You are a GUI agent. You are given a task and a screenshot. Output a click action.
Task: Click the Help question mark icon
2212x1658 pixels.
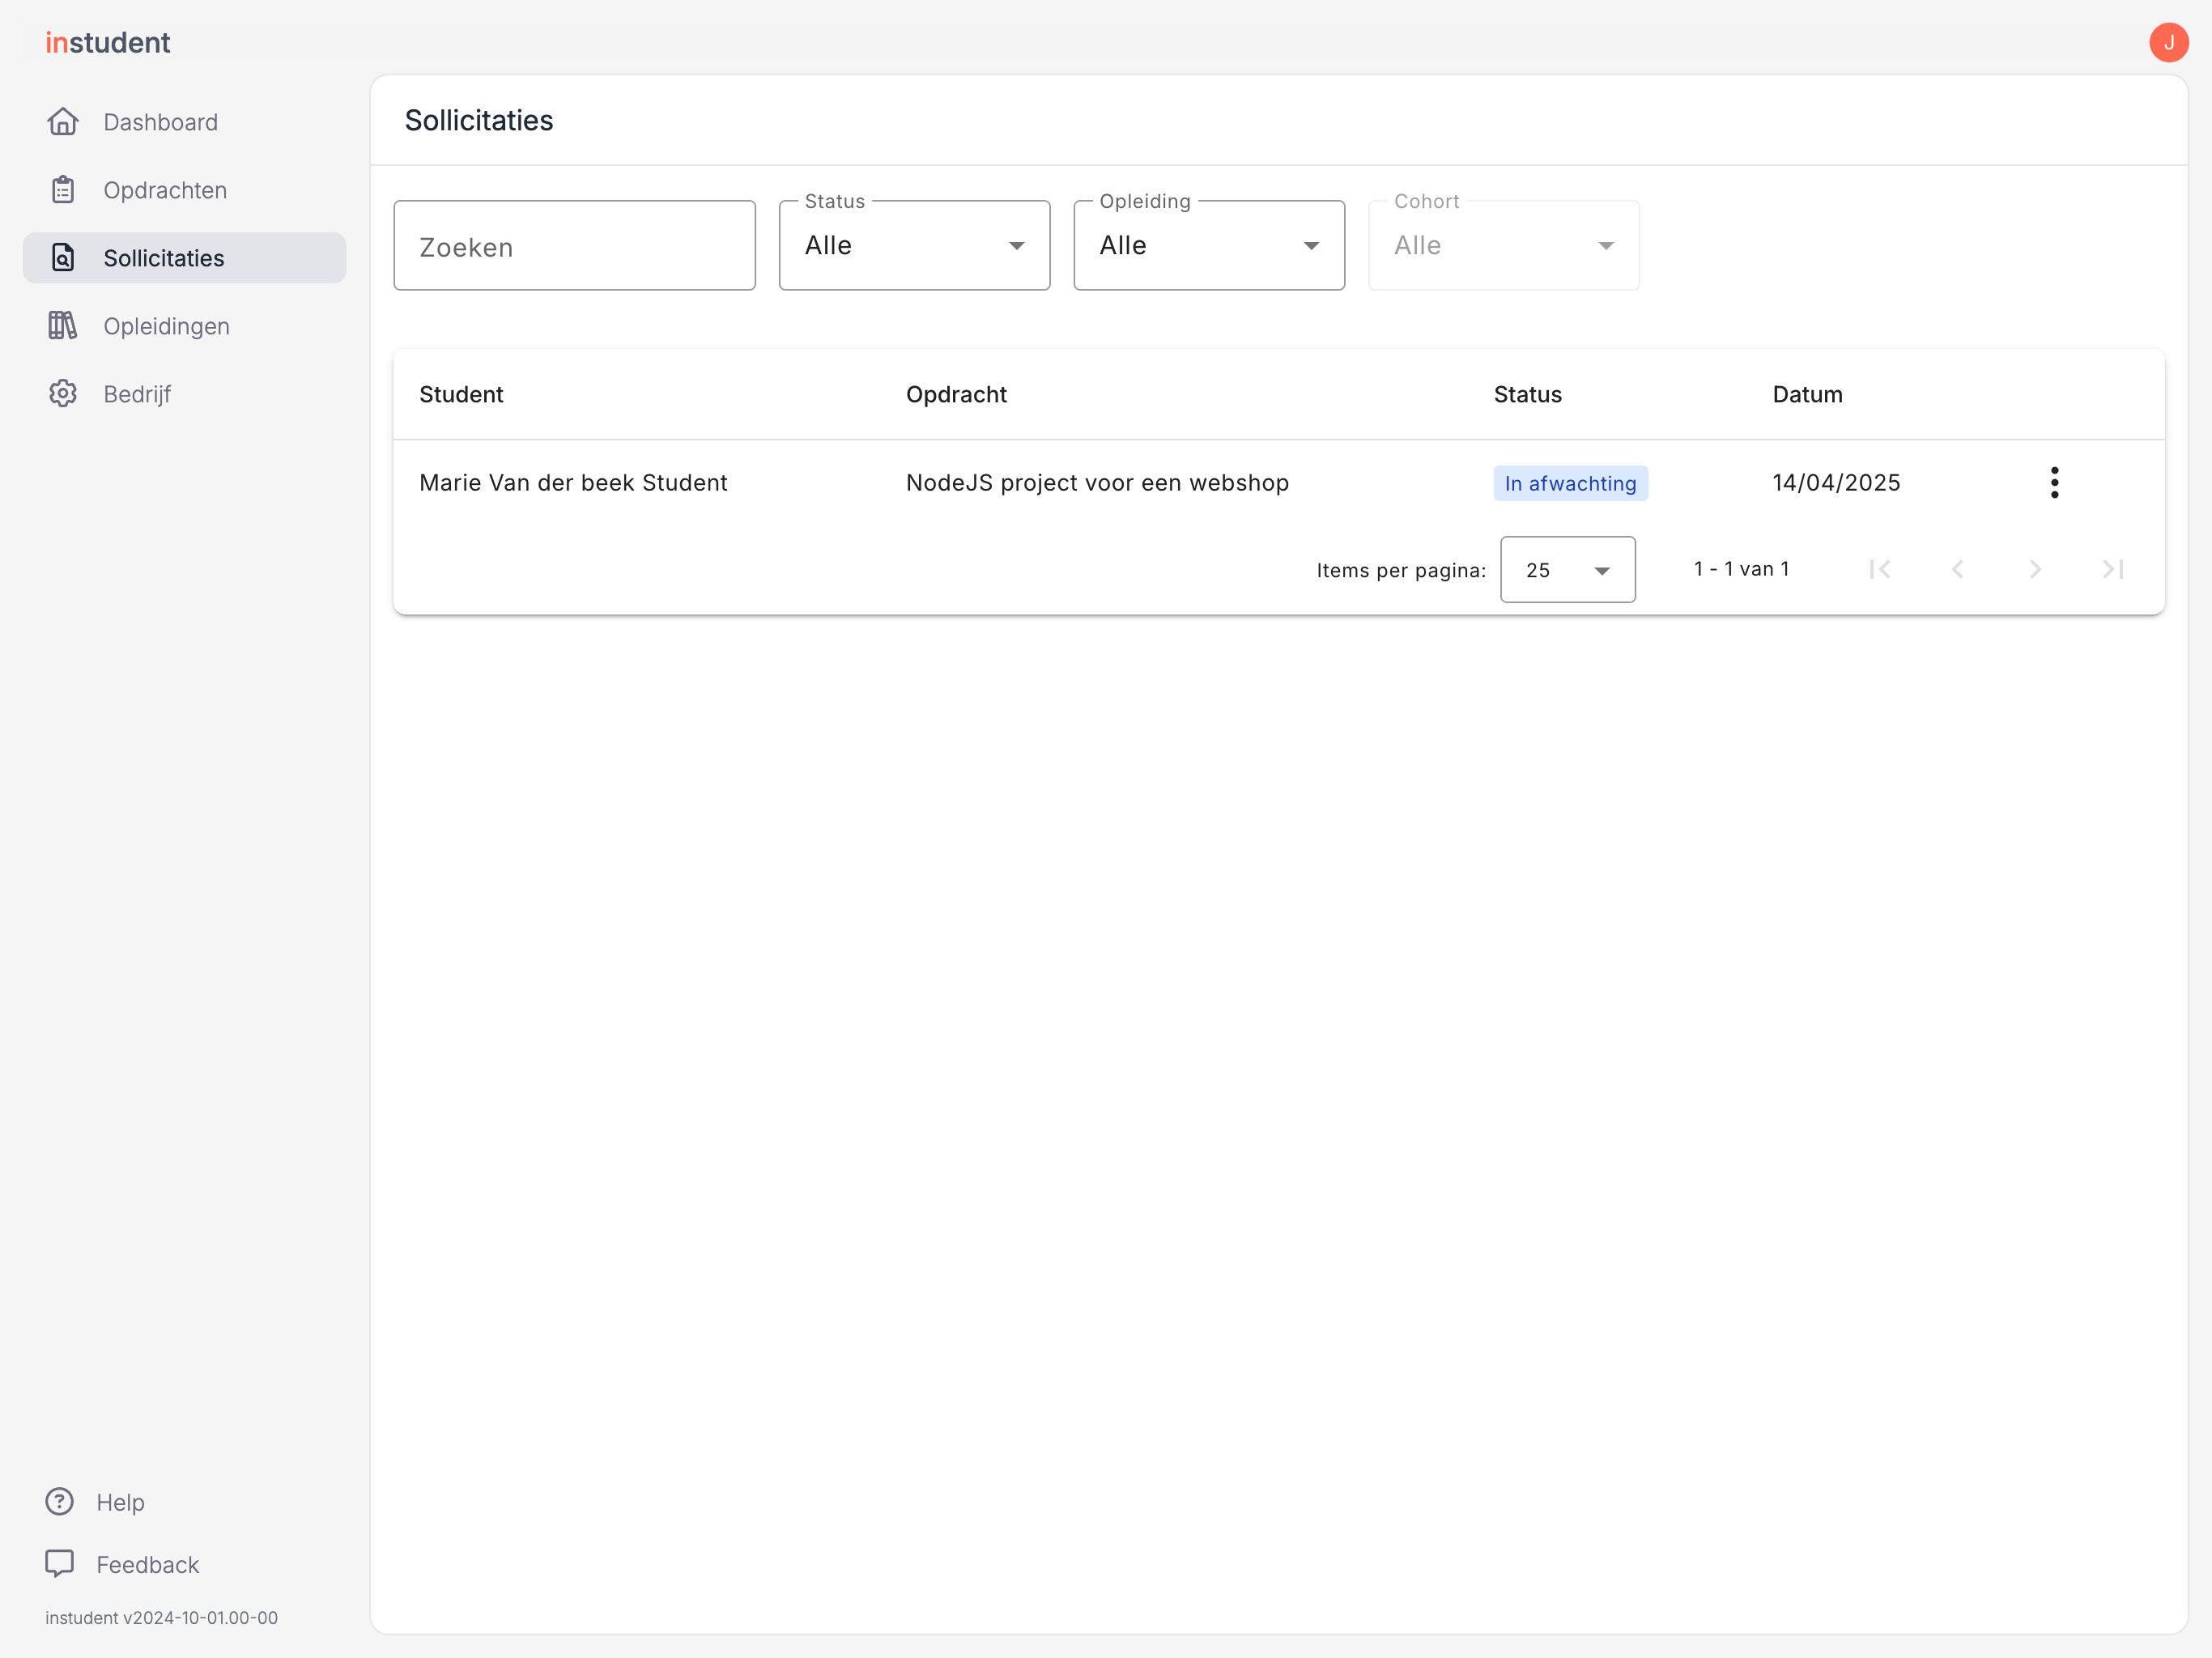pyautogui.click(x=60, y=1502)
